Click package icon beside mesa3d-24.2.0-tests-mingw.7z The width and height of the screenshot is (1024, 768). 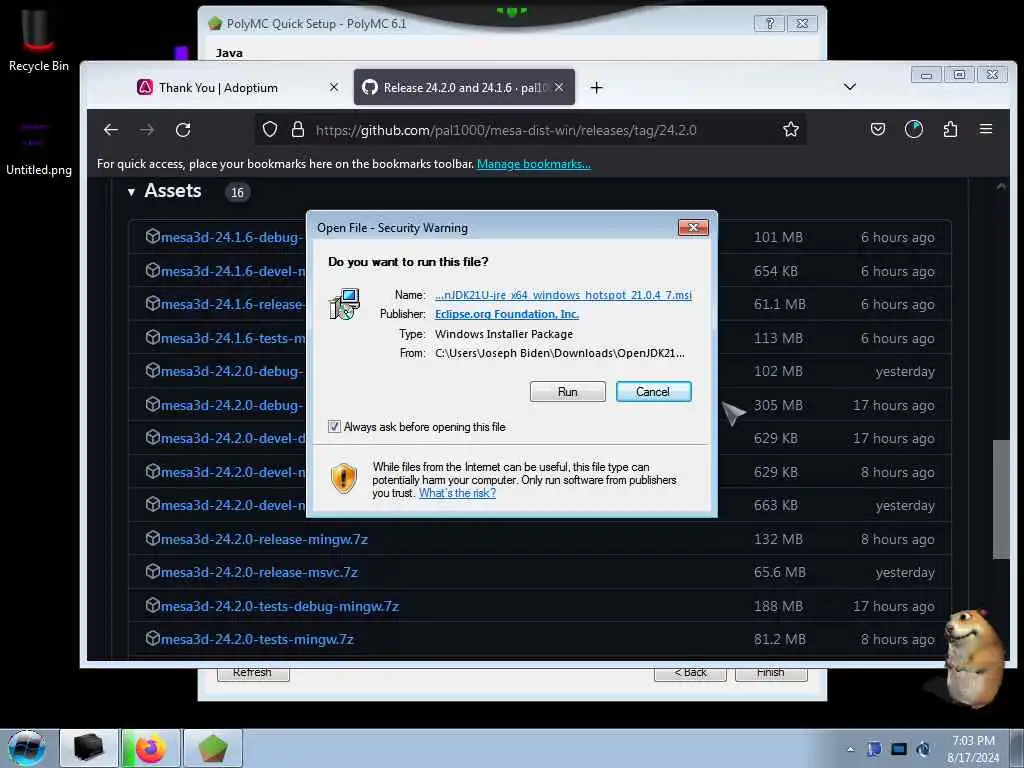tap(152, 639)
